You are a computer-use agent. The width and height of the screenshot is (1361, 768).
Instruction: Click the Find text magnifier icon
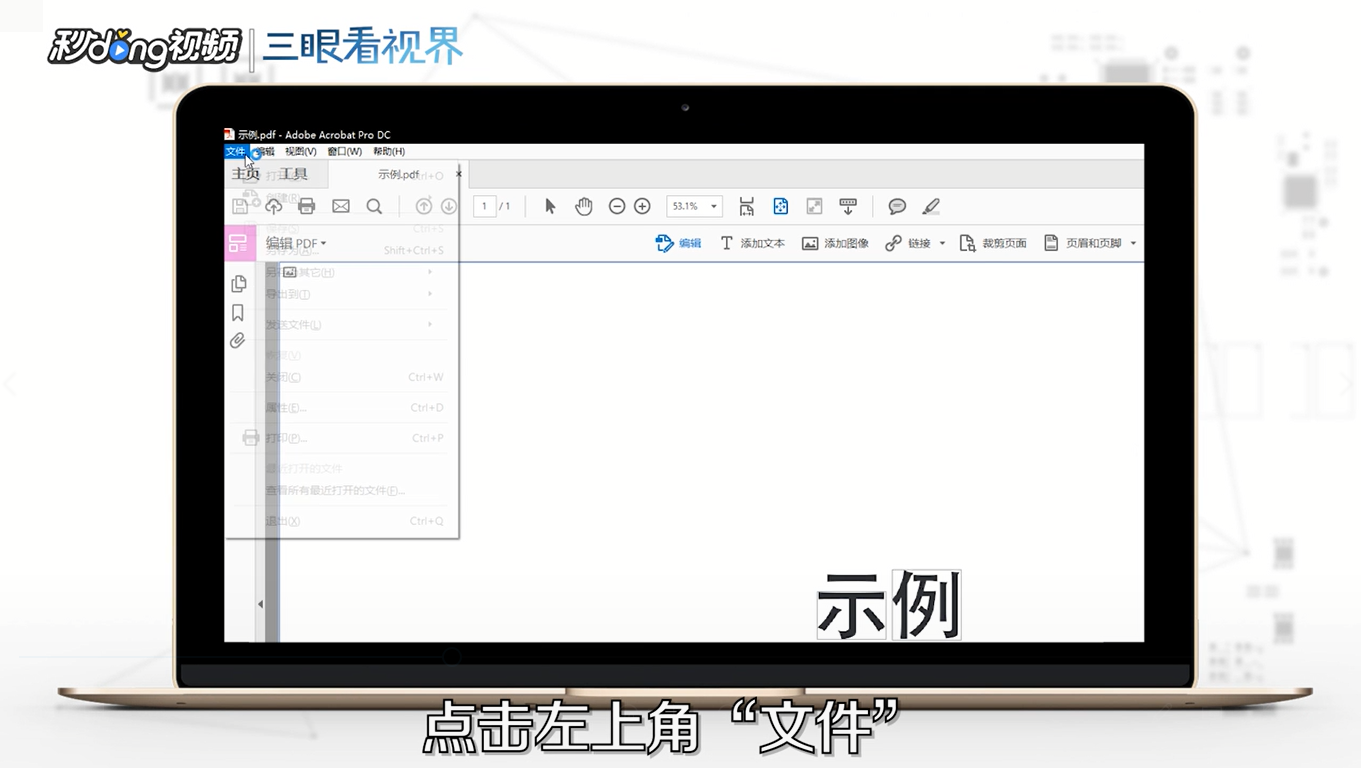[x=374, y=206]
